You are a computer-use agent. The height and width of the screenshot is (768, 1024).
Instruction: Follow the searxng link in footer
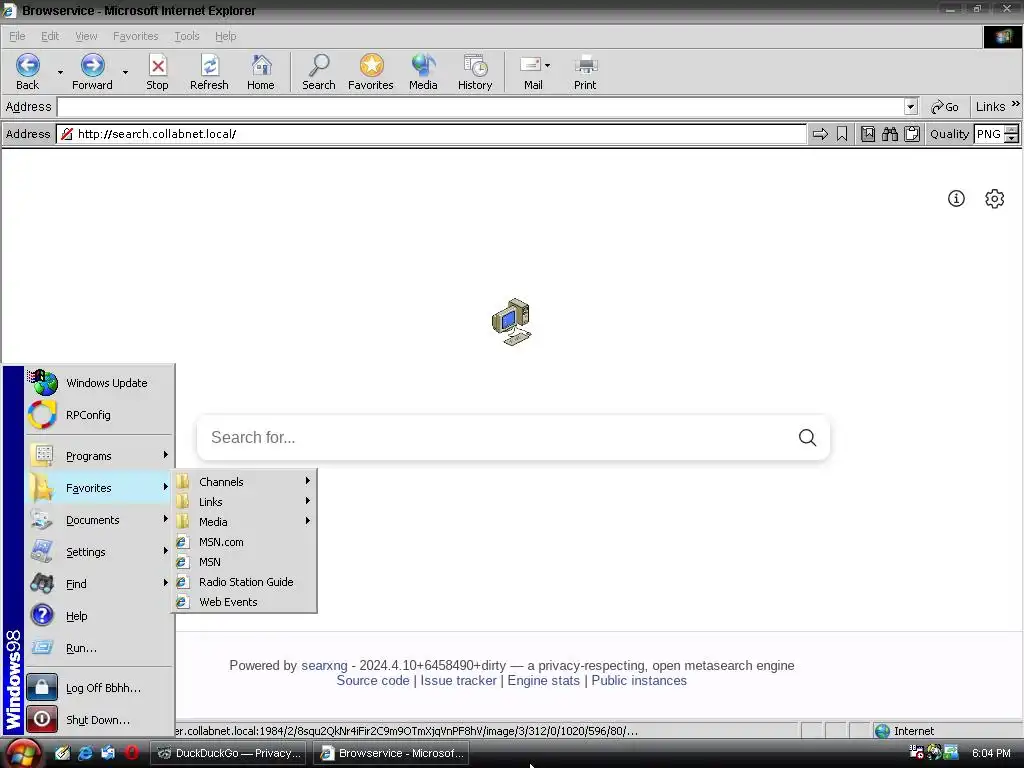[324, 665]
